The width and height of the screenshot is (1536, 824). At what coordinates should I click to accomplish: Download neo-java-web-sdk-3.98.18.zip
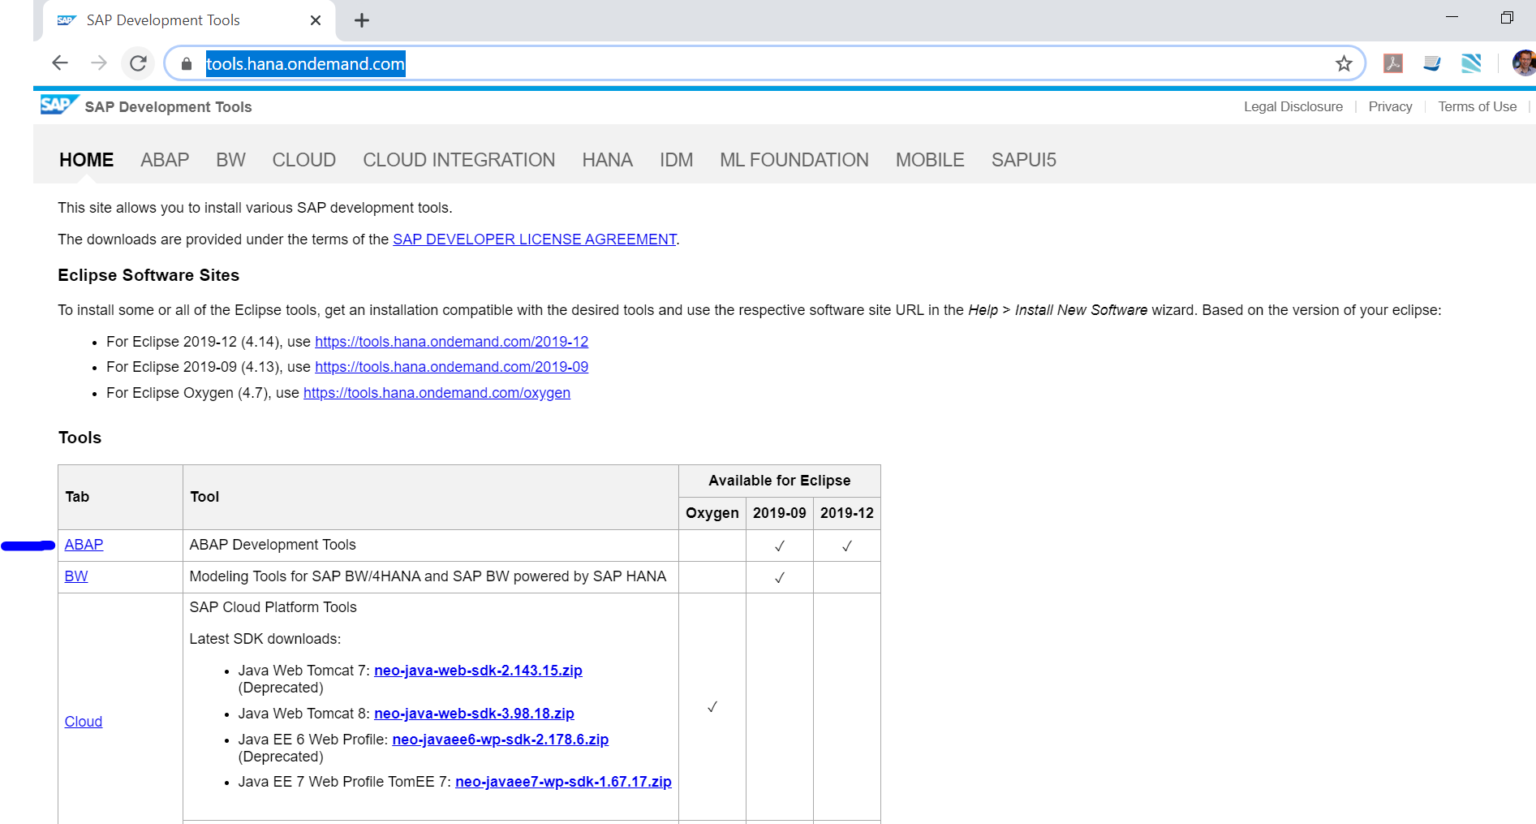coord(474,713)
